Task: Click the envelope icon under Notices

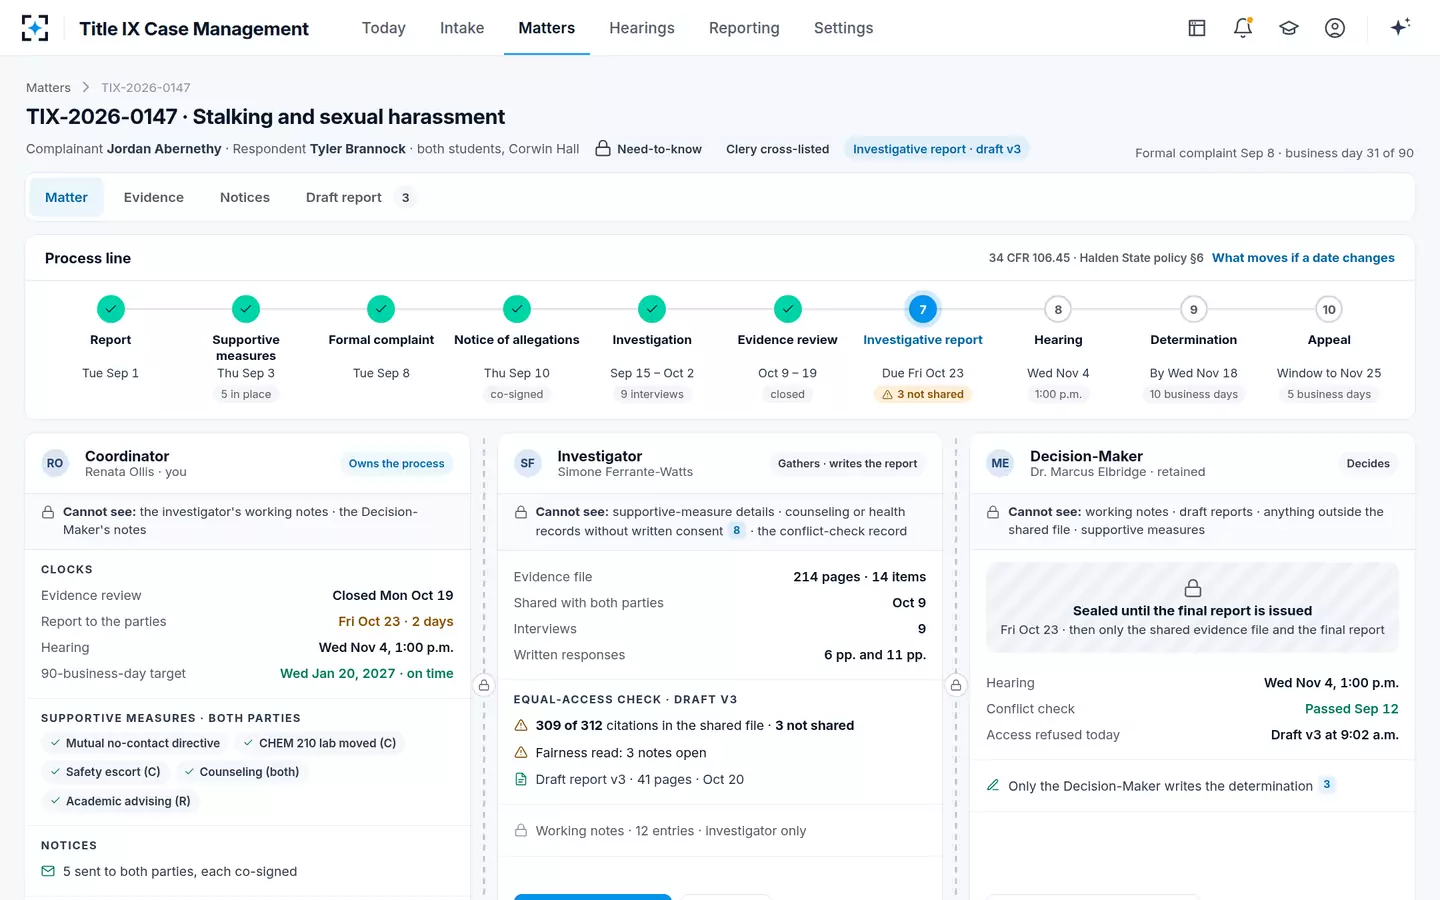Action: (x=48, y=871)
